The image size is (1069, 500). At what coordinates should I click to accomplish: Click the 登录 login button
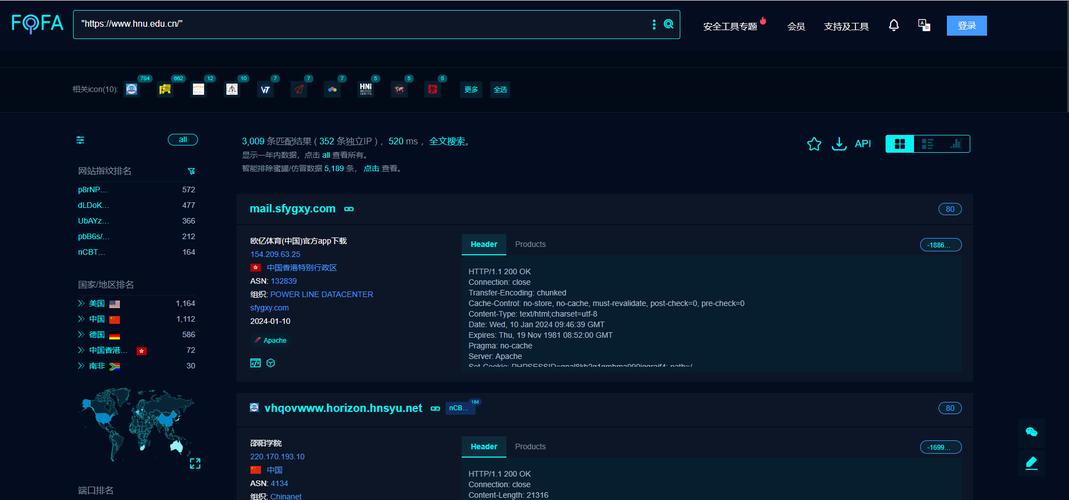[966, 25]
